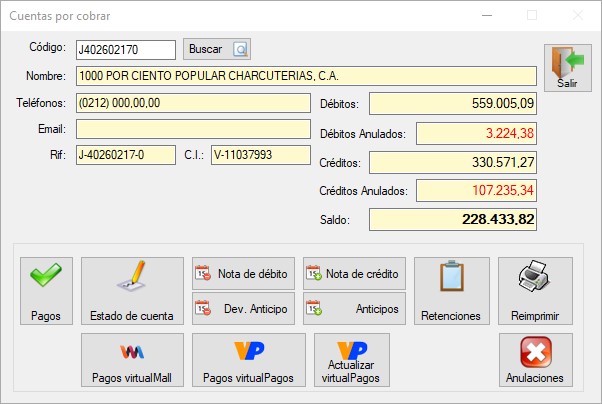Click the Créditos Anulados value 107.235,34

[476, 190]
